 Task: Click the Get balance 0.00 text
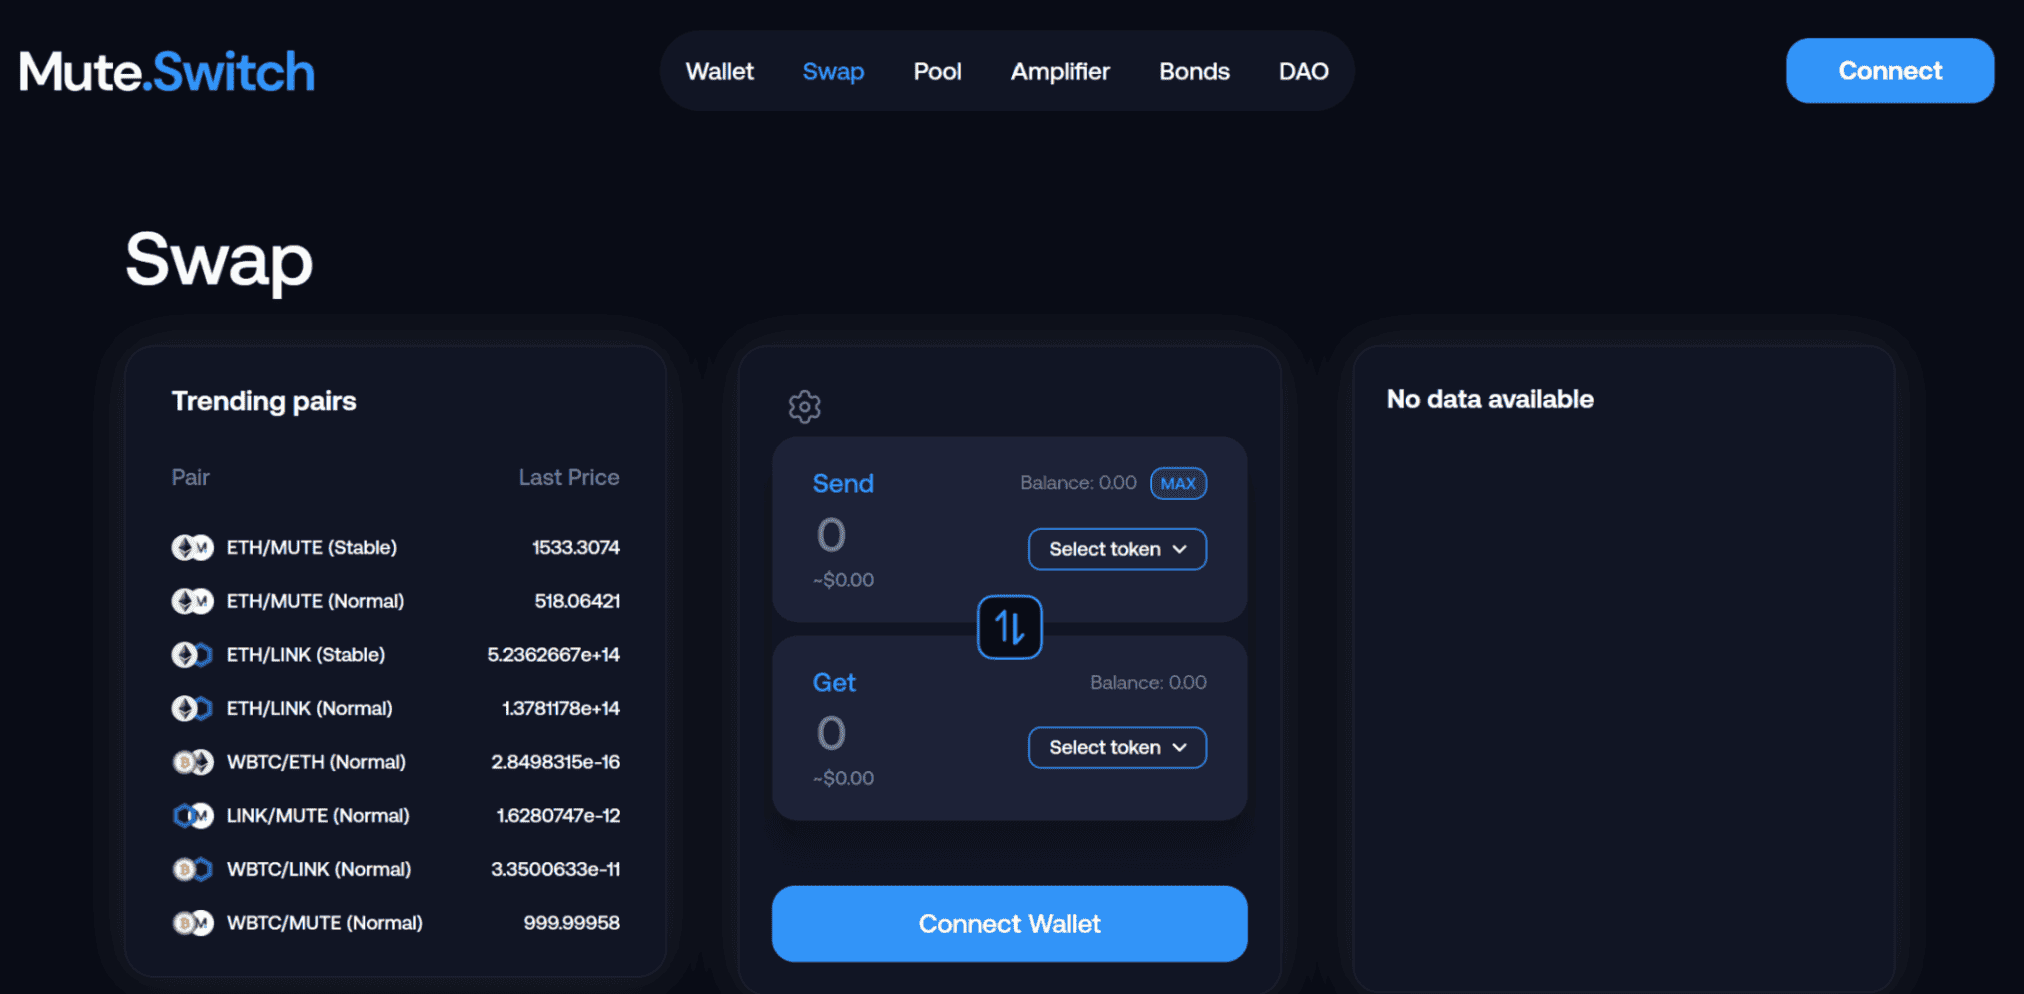pos(1148,683)
